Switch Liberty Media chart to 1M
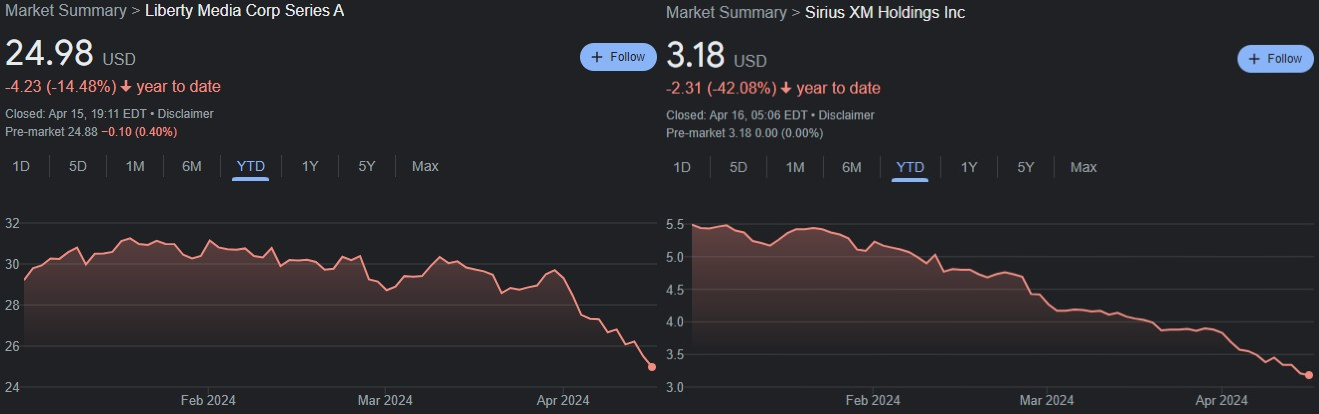 point(135,166)
